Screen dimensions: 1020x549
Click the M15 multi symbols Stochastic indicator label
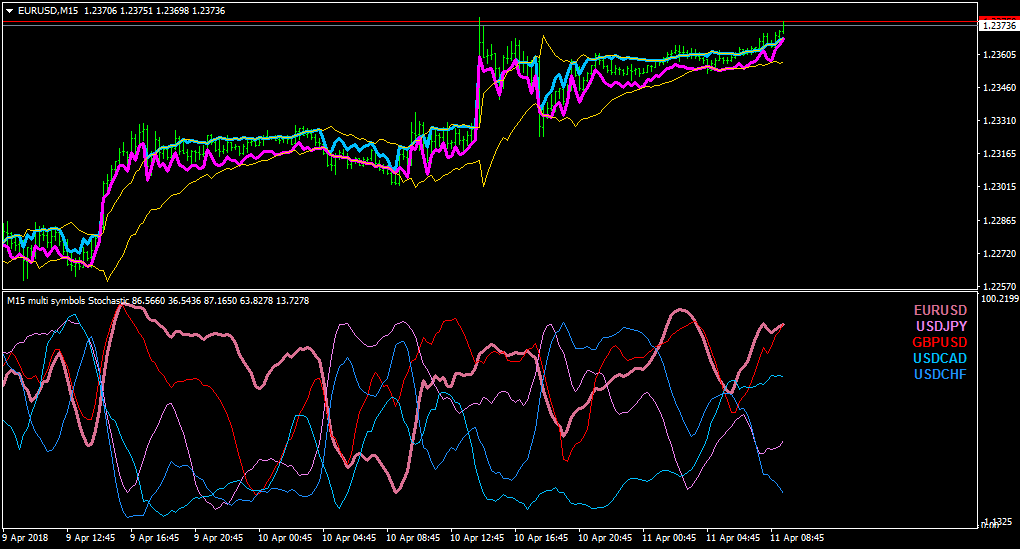pyautogui.click(x=68, y=301)
